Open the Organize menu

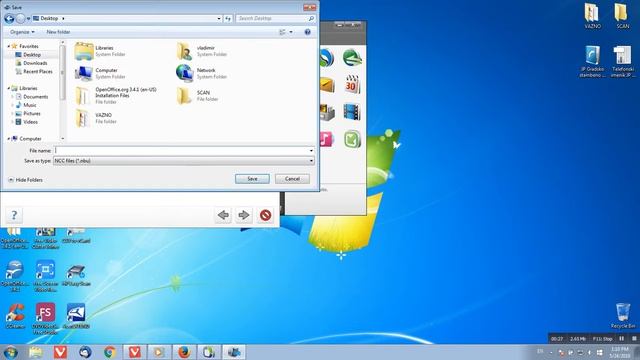[22, 32]
